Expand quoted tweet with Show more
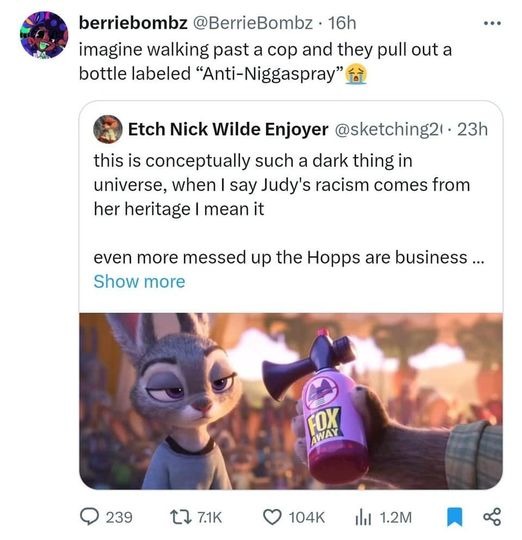Viewport: 522px width, 540px height. pos(139,281)
